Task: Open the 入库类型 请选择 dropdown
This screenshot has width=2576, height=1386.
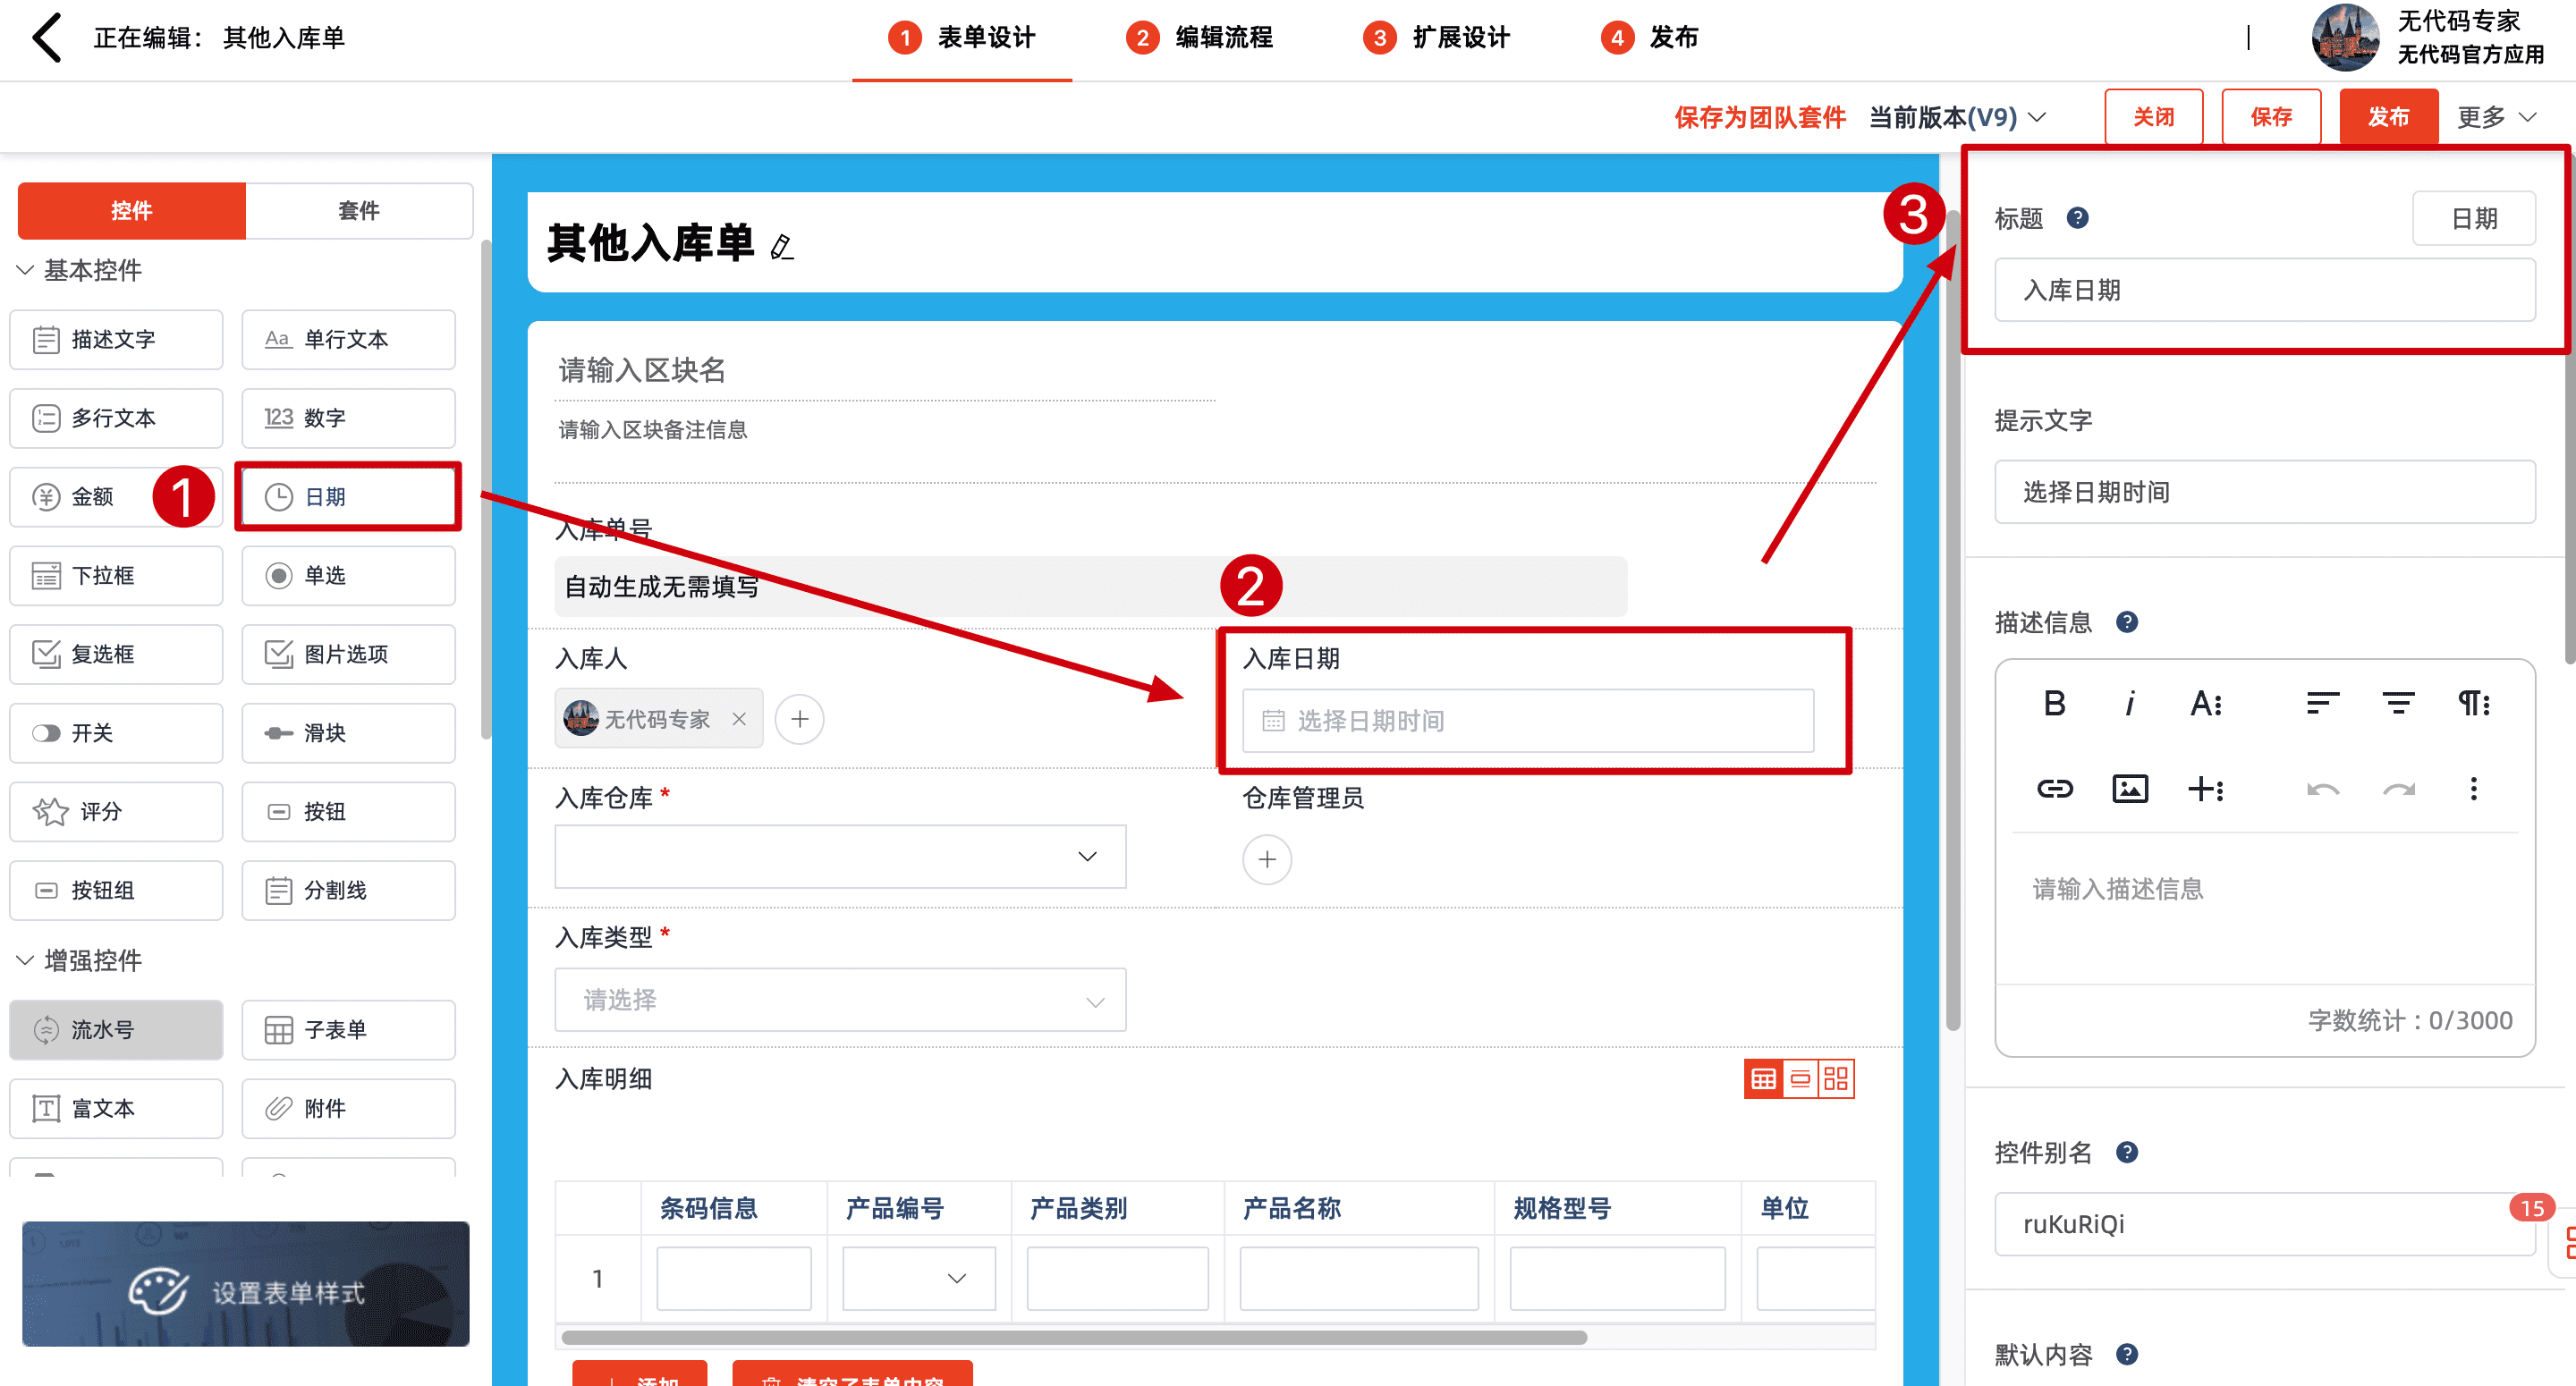Action: click(x=840, y=1000)
